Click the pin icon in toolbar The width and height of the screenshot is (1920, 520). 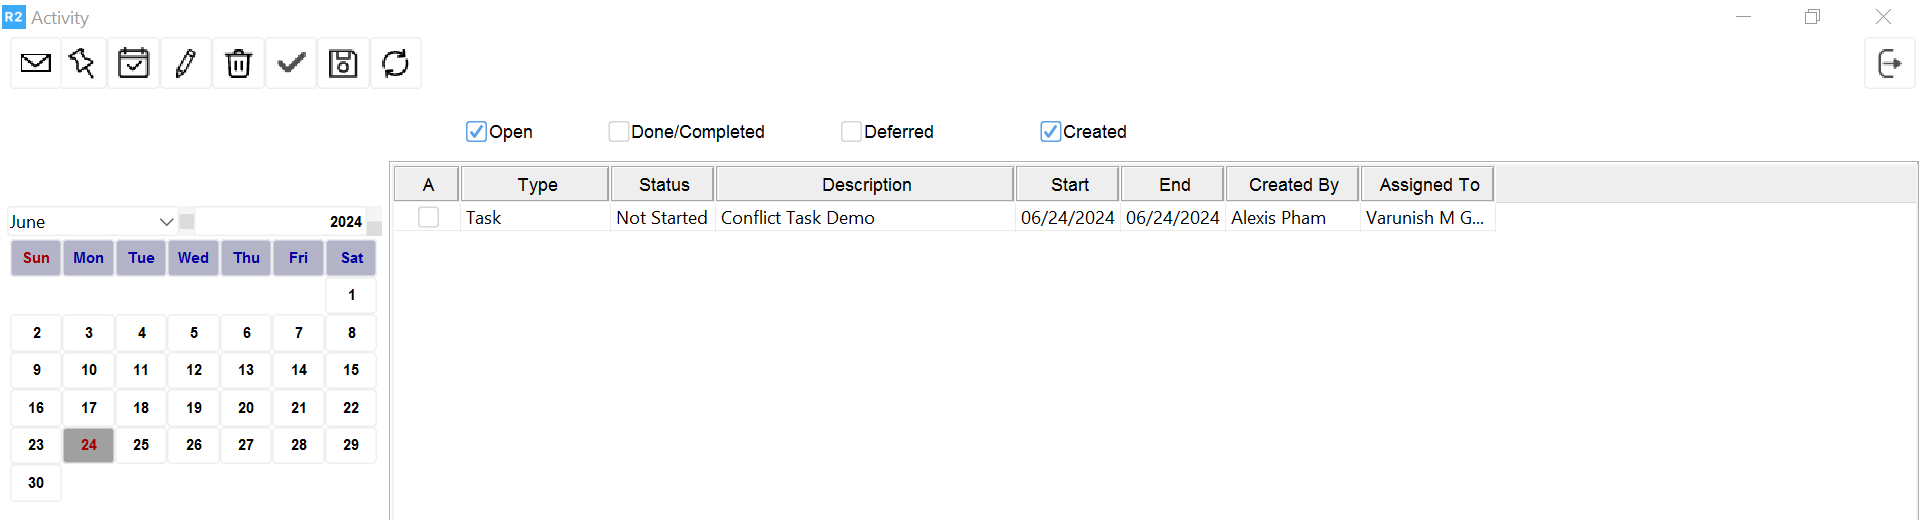pos(83,64)
